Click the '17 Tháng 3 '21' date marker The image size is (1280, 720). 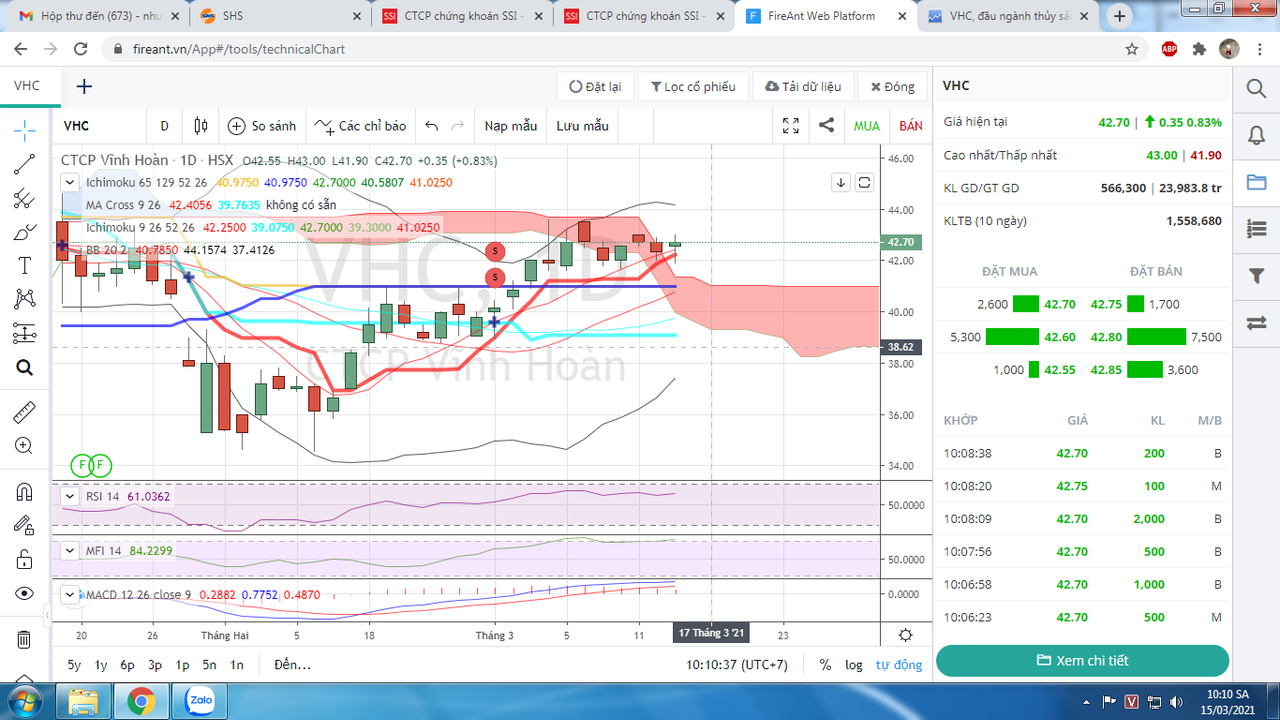pyautogui.click(x=712, y=634)
